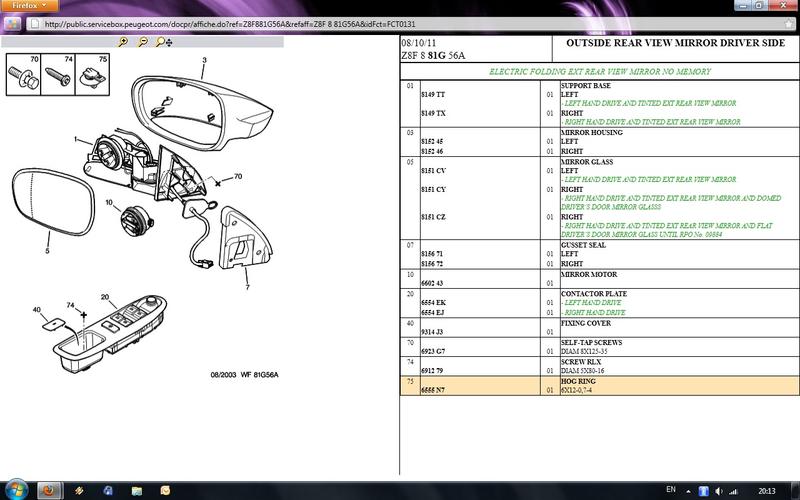Click part number 8149 TT
Screen dimensions: 800x500
[433, 95]
